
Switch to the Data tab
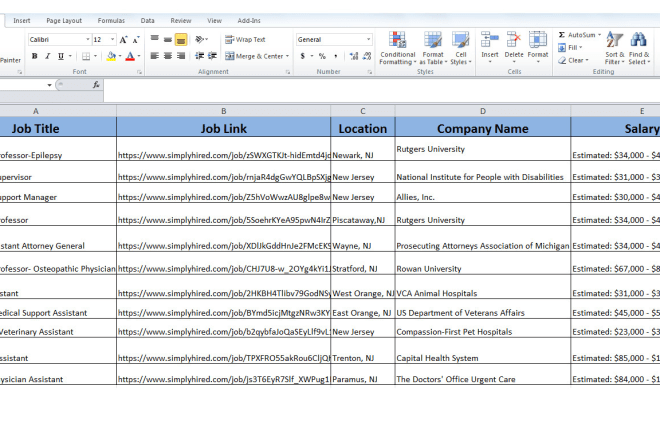(147, 21)
